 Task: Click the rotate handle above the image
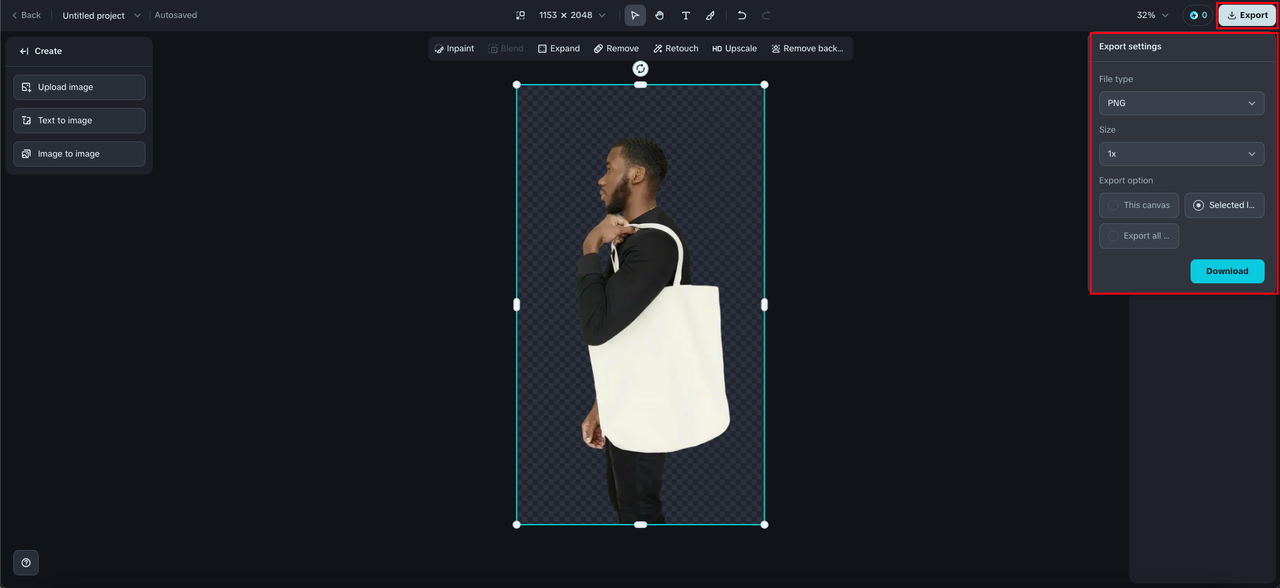click(640, 68)
